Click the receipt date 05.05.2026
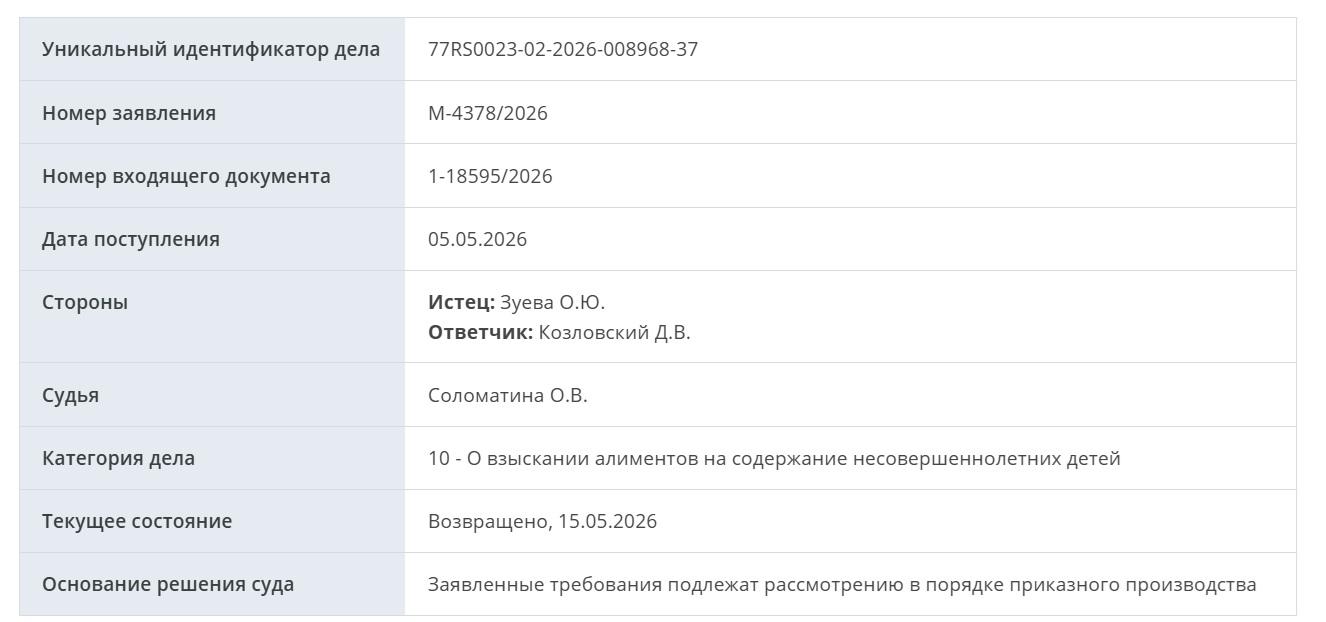The height and width of the screenshot is (622, 1326). (x=477, y=239)
